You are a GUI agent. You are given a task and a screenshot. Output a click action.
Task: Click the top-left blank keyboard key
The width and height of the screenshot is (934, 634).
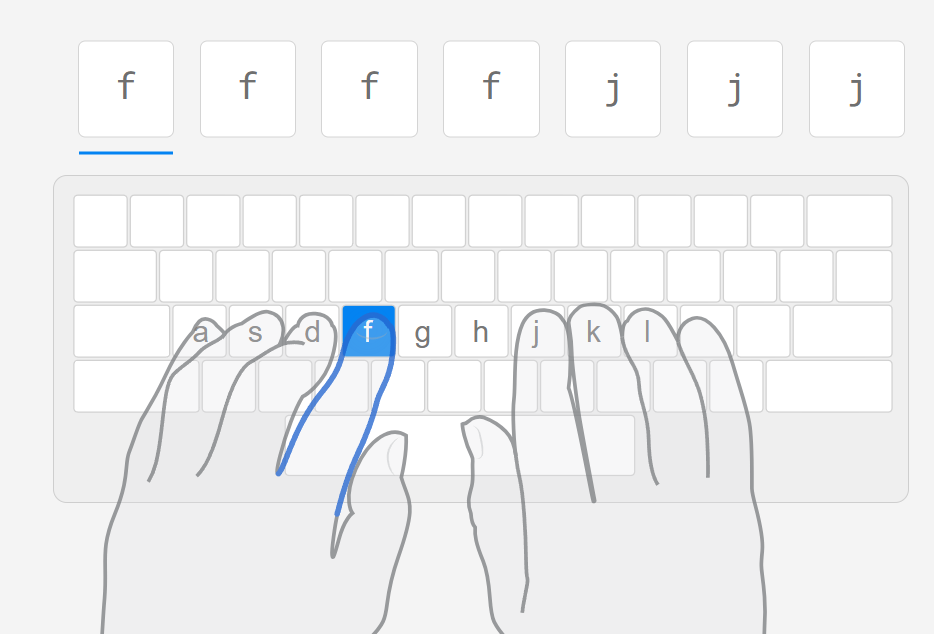(x=100, y=221)
